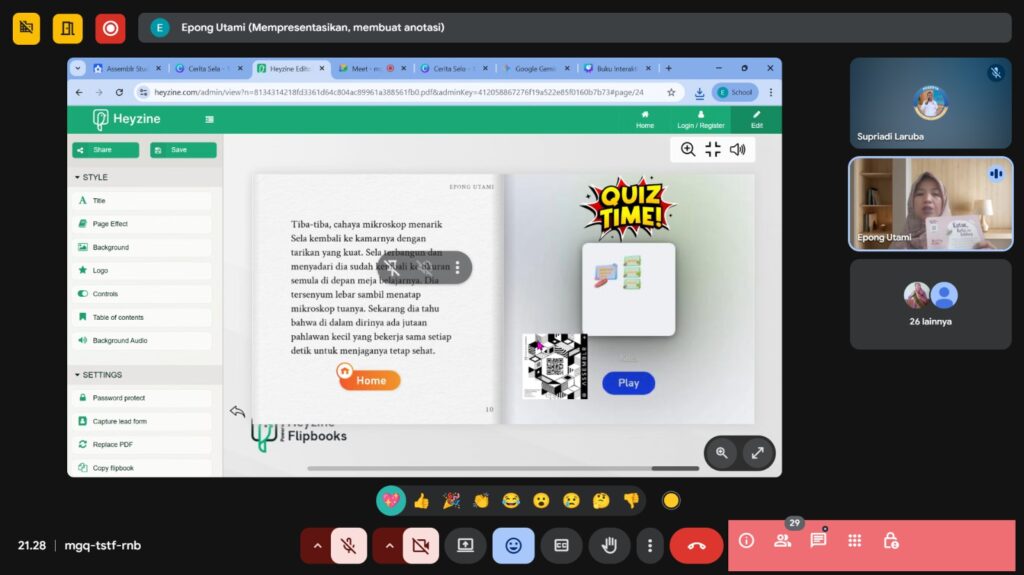1024x575 pixels.
Task: Open the chat messages panel
Action: 818,541
